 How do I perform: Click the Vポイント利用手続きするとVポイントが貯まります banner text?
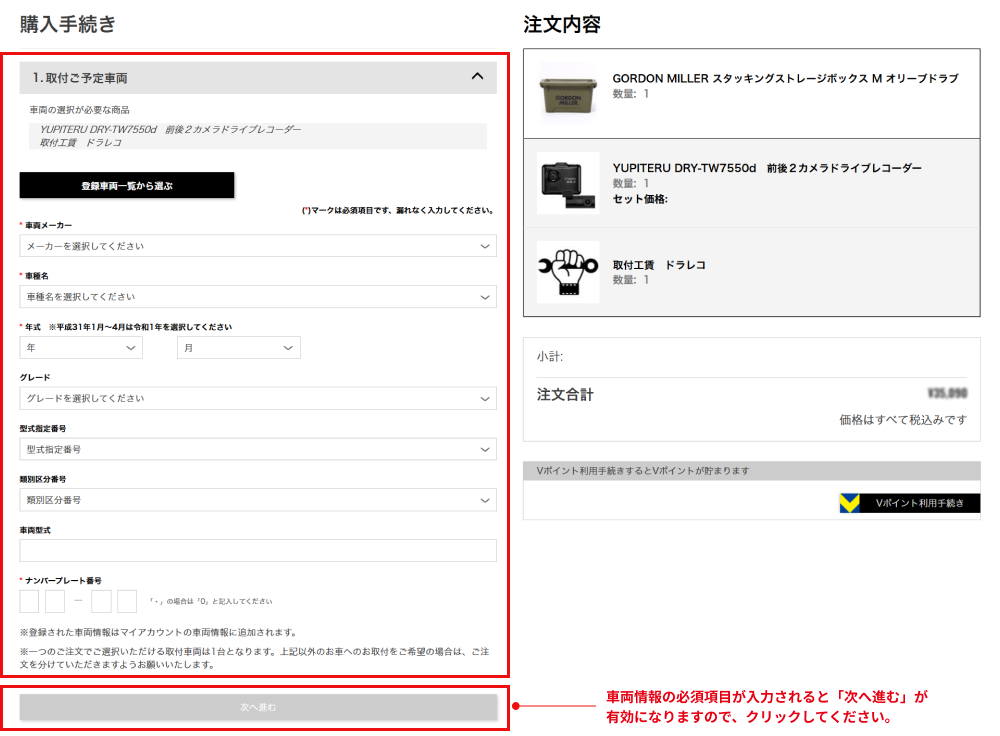[x=642, y=471]
